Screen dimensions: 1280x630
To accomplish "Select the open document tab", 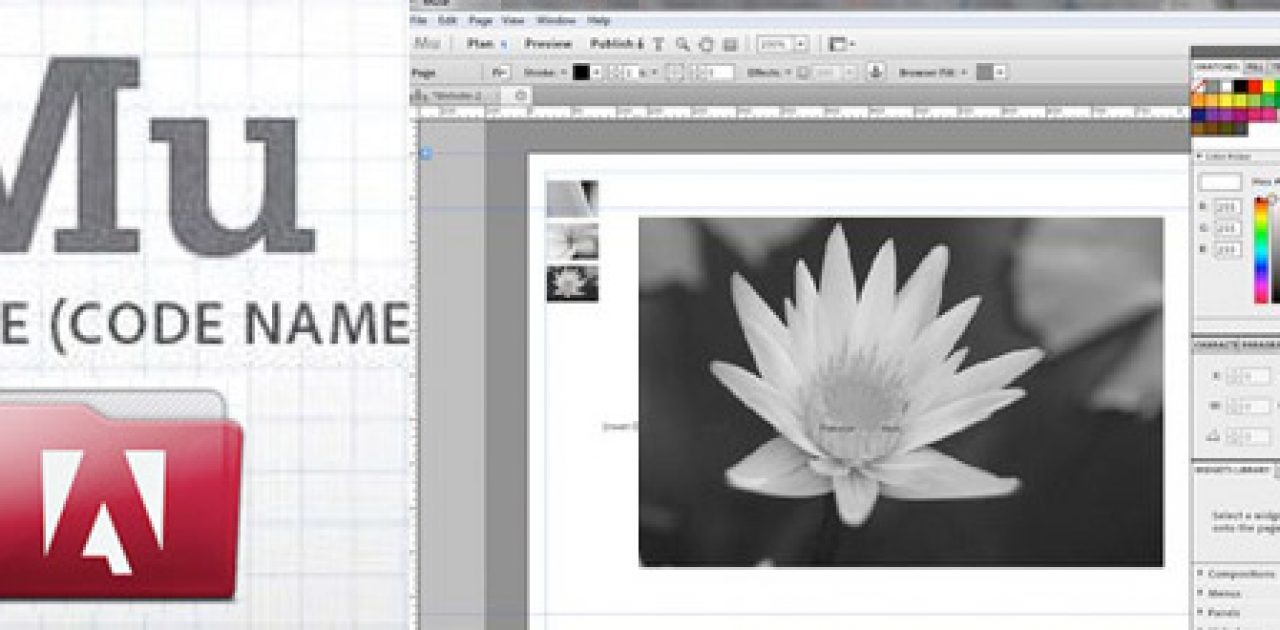I will [x=471, y=95].
